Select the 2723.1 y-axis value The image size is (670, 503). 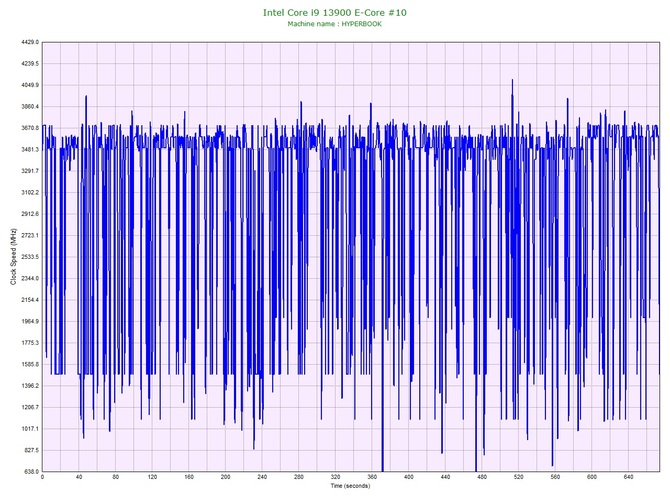[30, 235]
